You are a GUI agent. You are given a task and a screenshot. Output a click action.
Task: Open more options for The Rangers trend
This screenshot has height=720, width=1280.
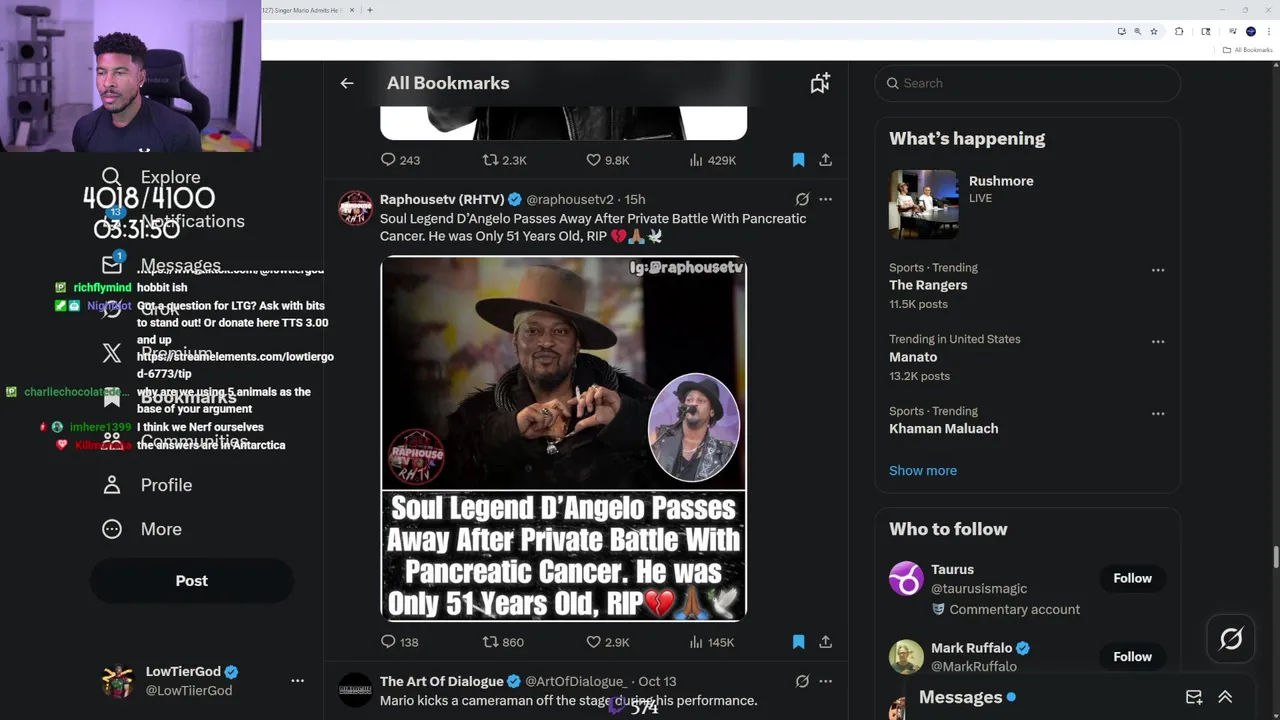(x=1157, y=270)
